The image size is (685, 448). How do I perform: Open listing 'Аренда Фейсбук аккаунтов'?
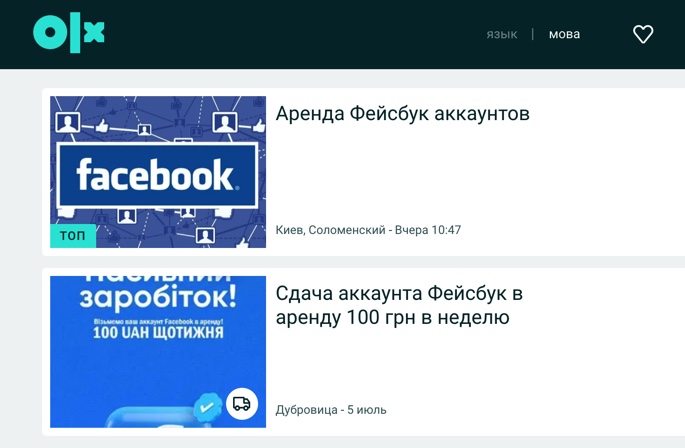click(x=402, y=114)
